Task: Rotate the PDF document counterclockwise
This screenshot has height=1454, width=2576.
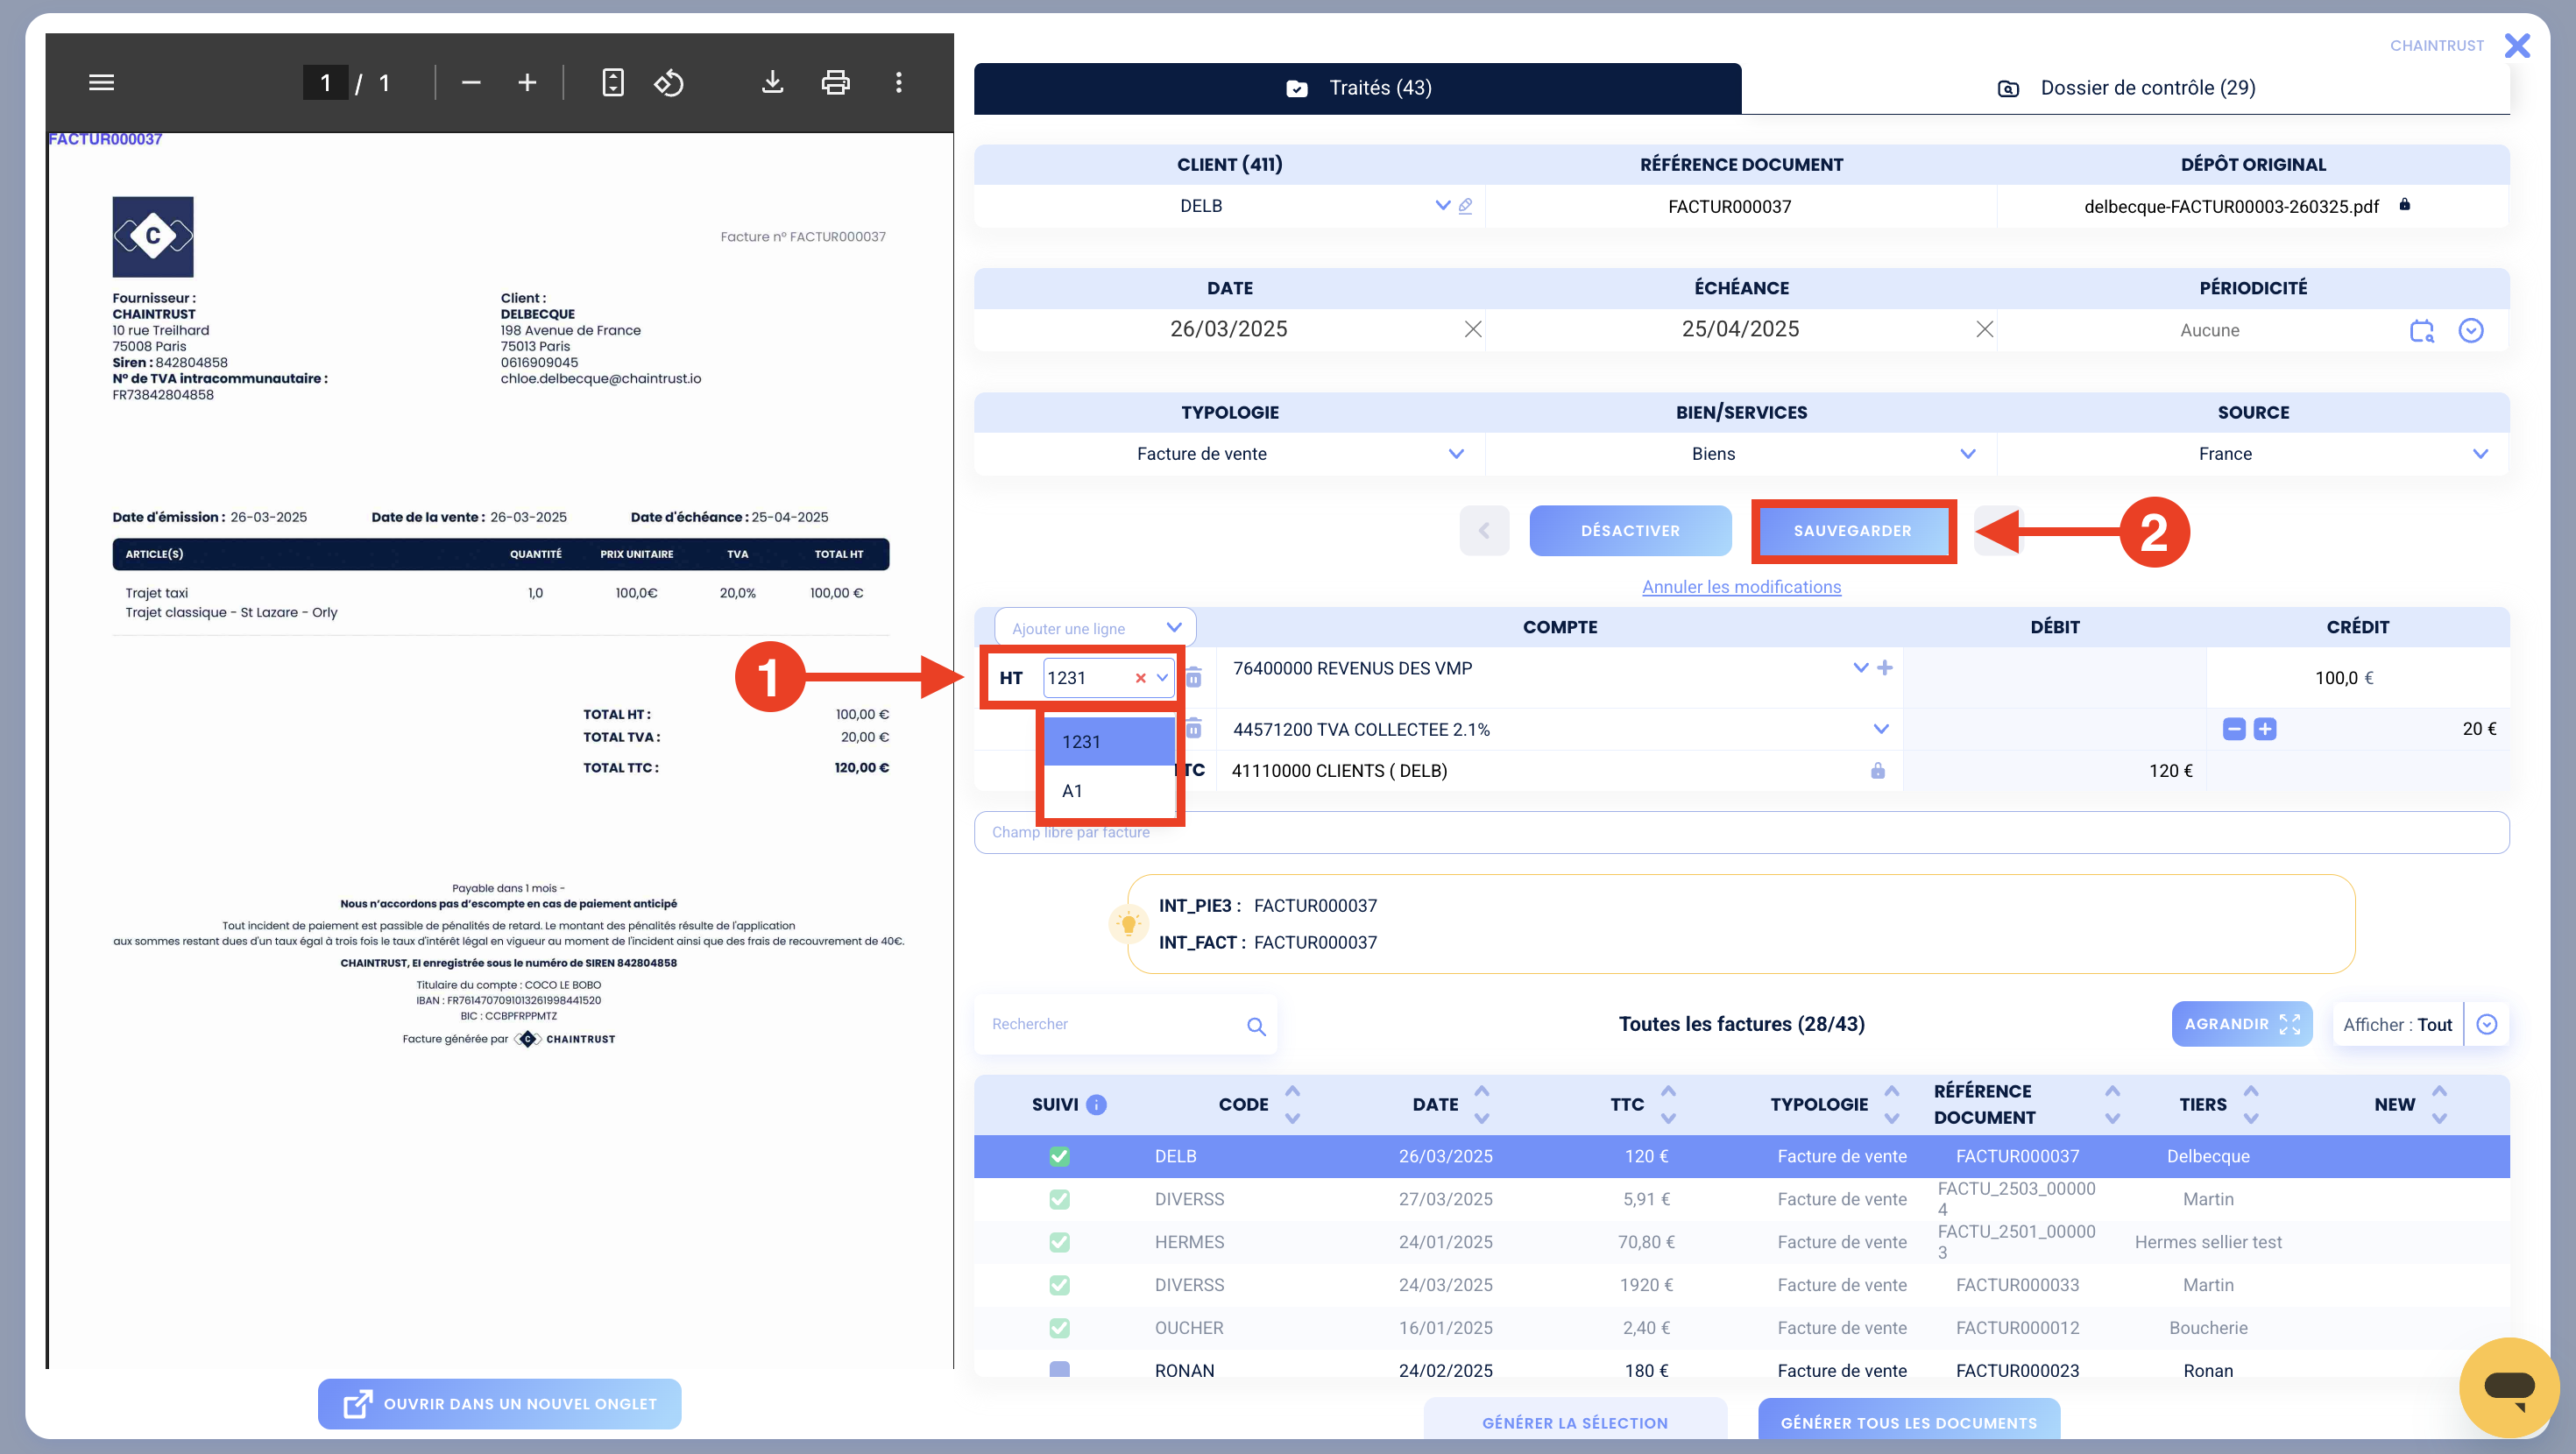Action: tap(669, 83)
